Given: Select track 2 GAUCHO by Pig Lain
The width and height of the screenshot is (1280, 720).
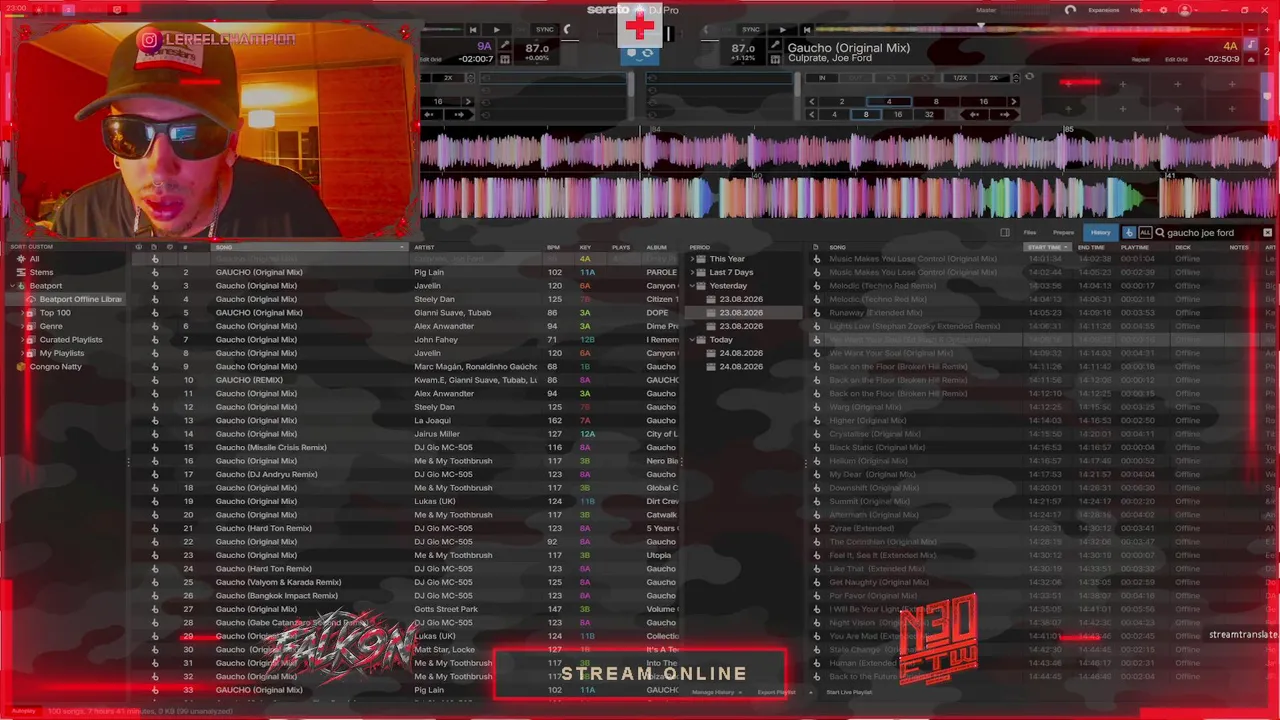Looking at the screenshot, I should pyautogui.click(x=405, y=272).
